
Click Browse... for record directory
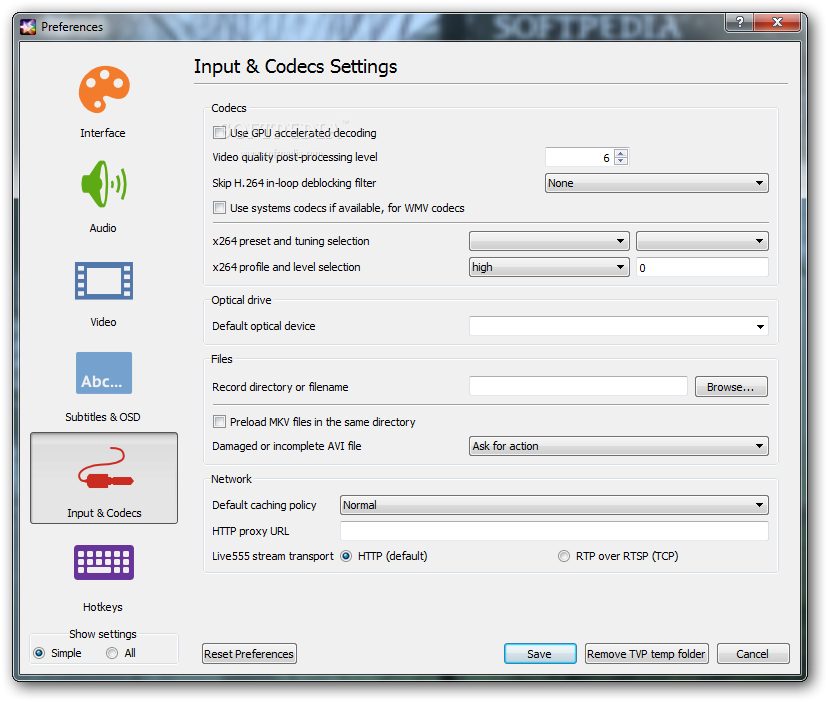[731, 387]
